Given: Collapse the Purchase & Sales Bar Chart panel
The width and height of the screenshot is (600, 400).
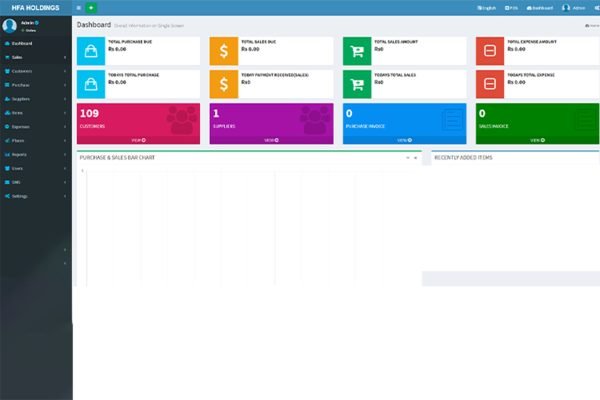Looking at the screenshot, I should pyautogui.click(x=407, y=157).
